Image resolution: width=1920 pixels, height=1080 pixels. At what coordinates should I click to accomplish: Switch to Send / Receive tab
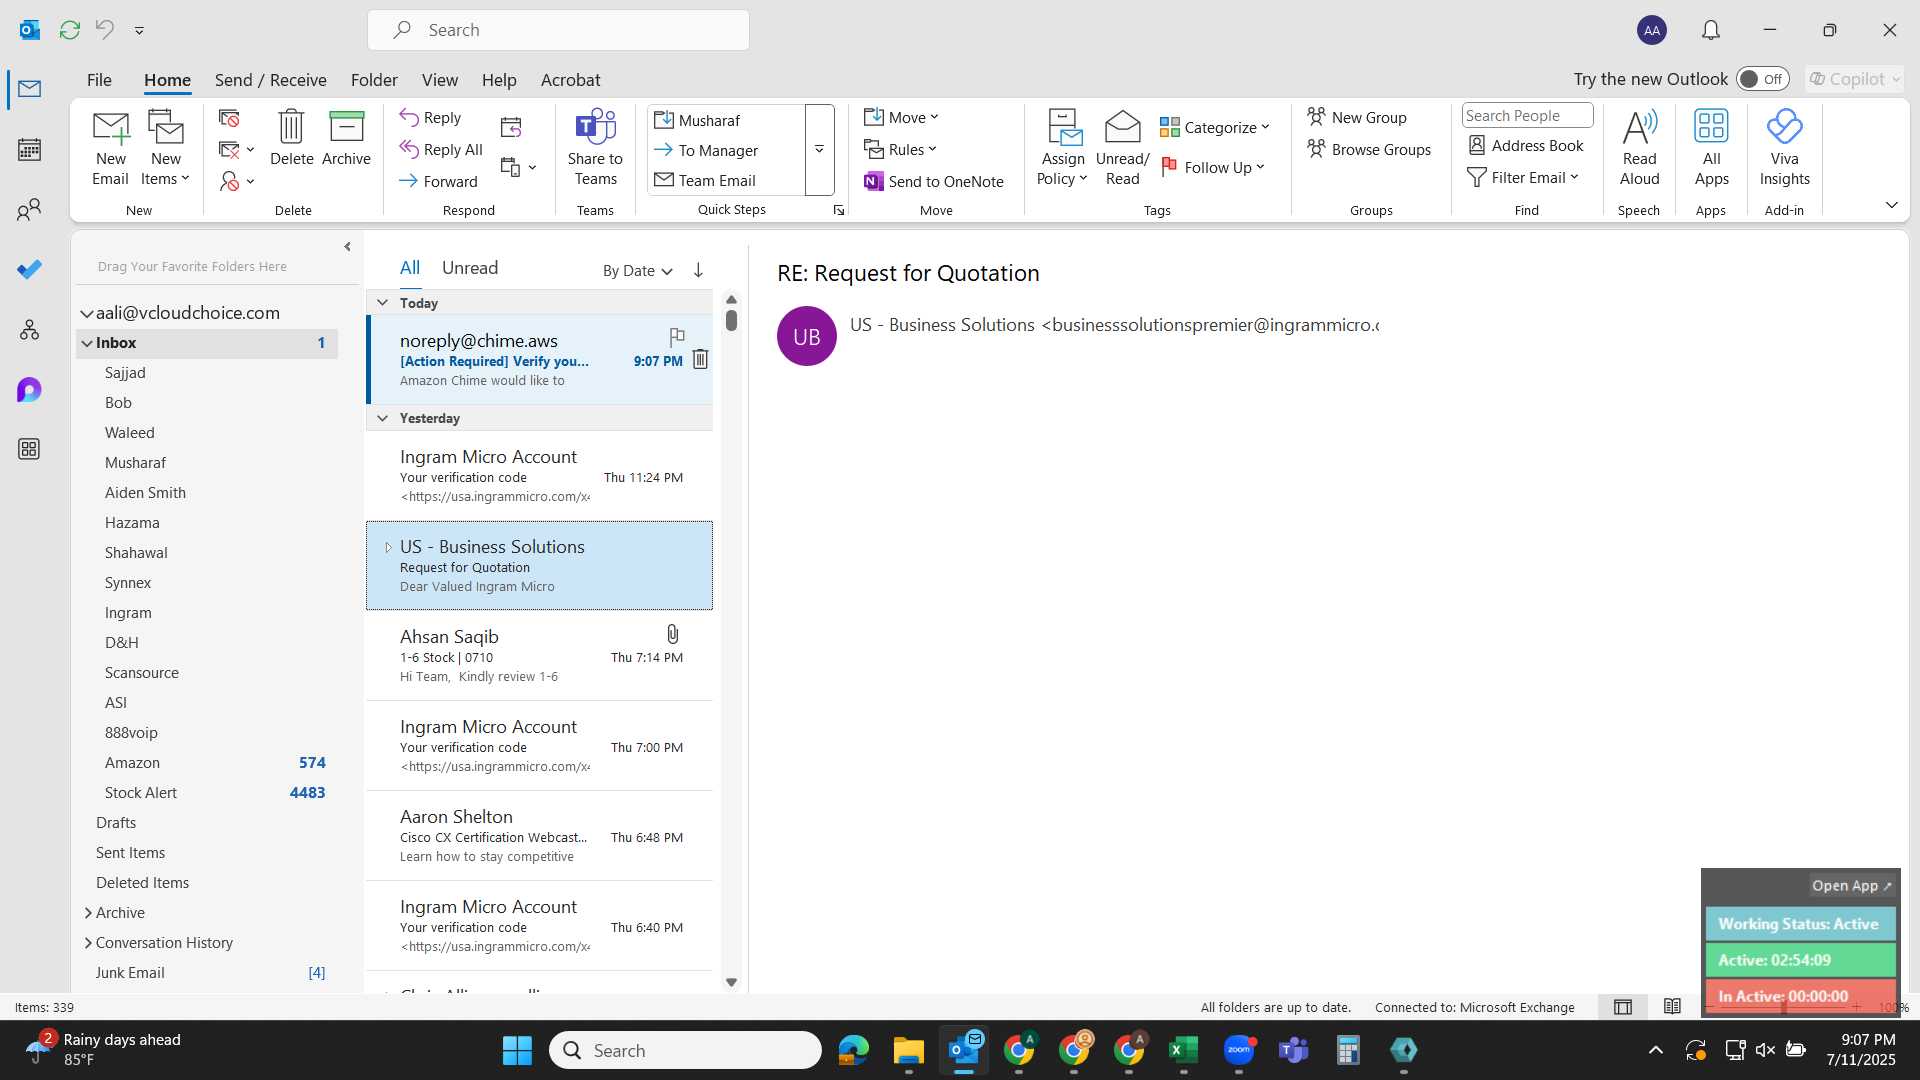[270, 79]
